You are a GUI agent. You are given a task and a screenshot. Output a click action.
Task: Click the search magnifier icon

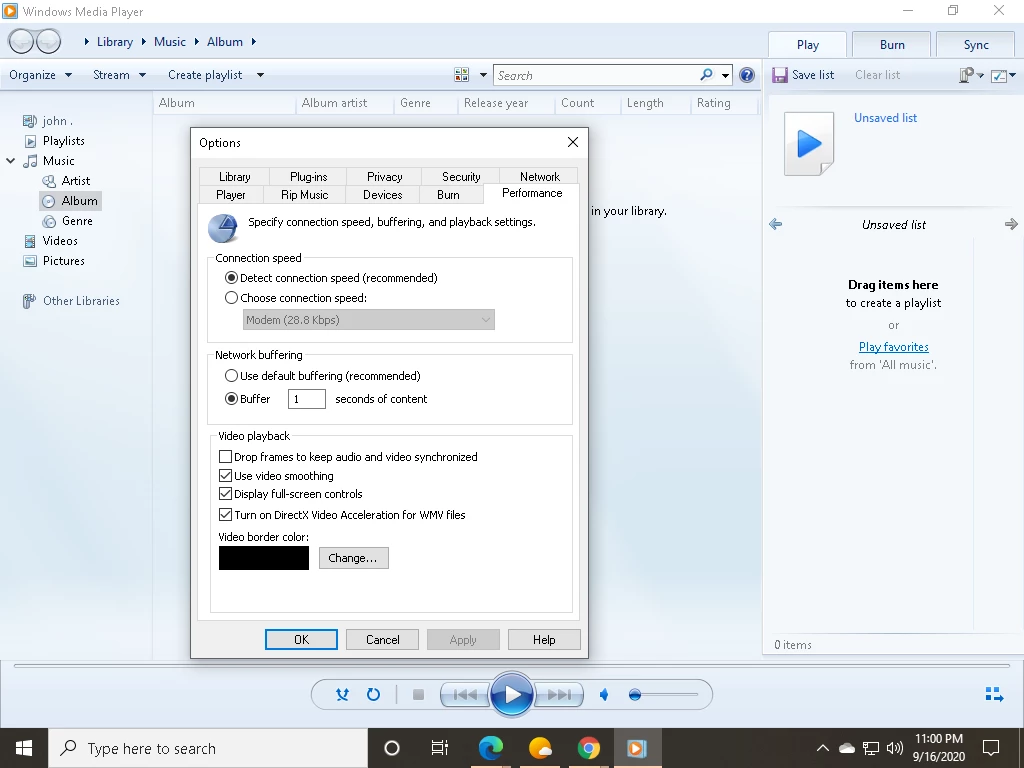tap(706, 75)
